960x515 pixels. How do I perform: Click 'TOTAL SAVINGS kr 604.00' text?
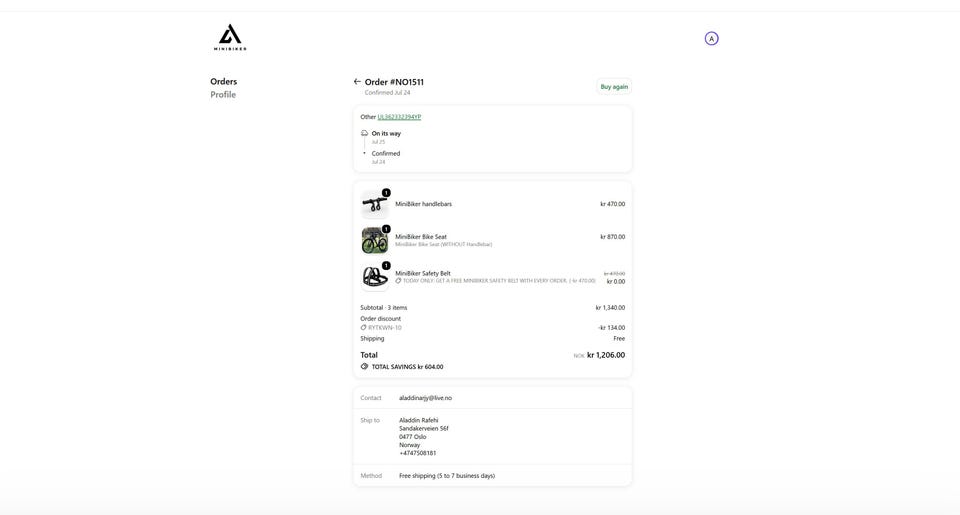(x=408, y=367)
